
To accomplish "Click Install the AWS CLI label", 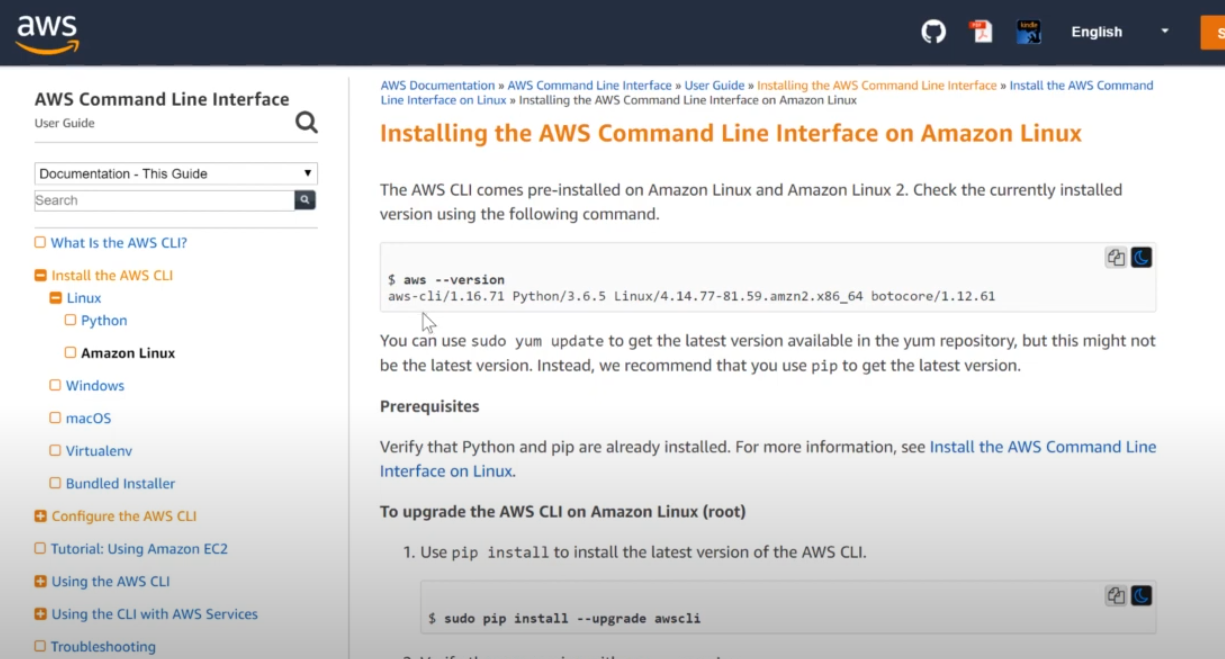I will coord(112,276).
